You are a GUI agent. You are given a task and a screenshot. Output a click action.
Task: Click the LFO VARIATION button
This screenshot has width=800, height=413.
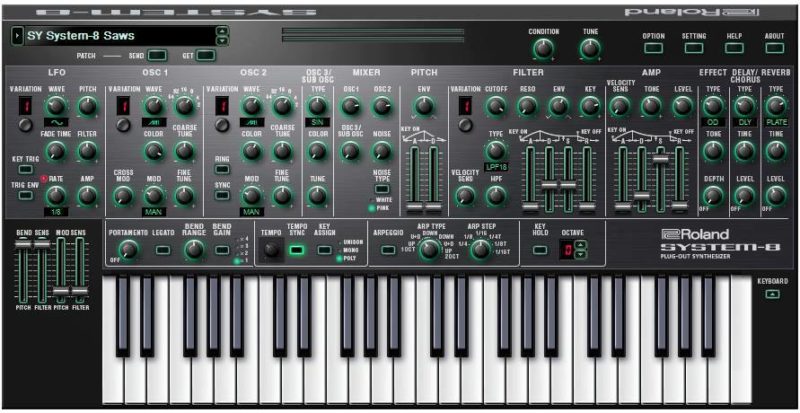click(24, 125)
